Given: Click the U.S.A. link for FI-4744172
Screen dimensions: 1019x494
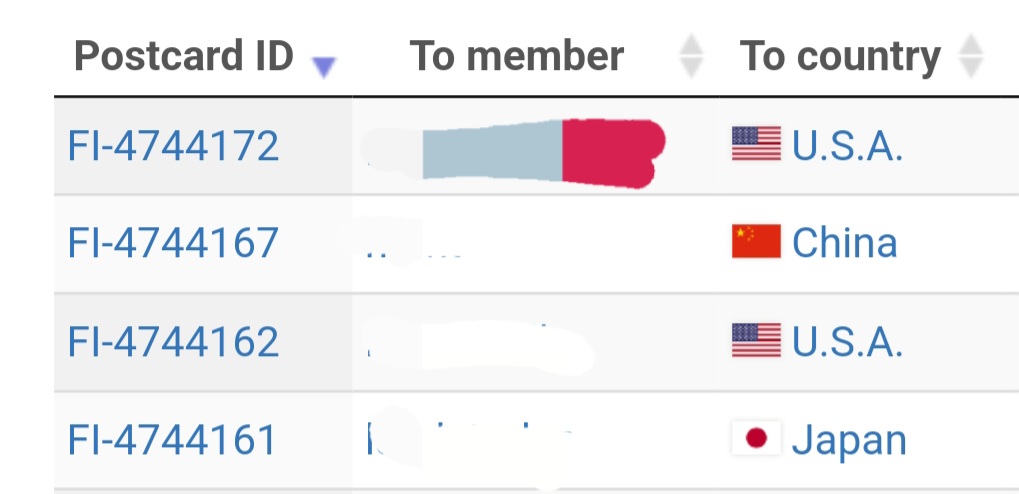Looking at the screenshot, I should coord(848,146).
